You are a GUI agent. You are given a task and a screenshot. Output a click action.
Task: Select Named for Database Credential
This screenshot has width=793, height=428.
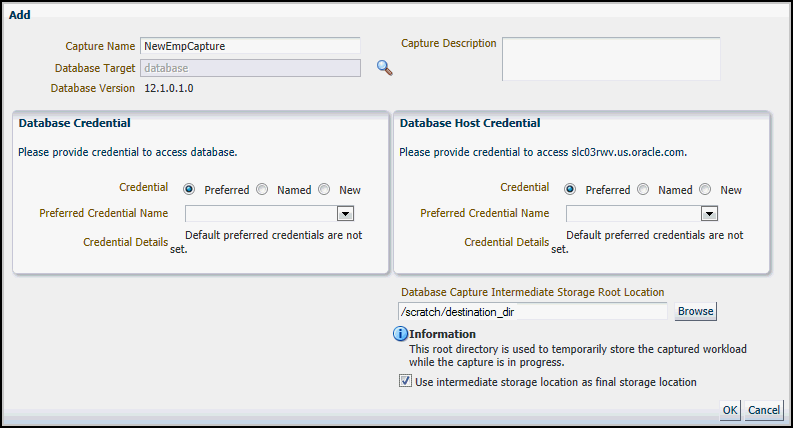[x=262, y=189]
